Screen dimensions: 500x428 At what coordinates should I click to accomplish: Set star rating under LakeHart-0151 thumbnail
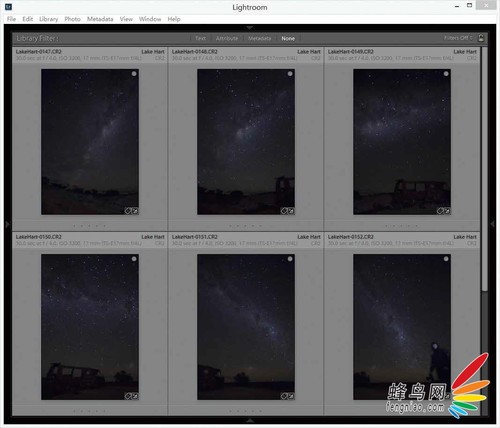click(x=245, y=411)
